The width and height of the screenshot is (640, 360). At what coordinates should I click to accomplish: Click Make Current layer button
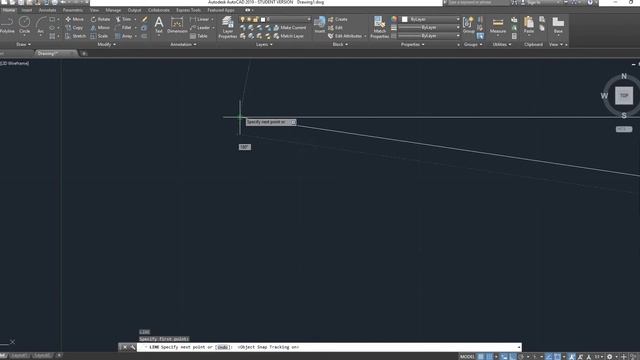(x=289, y=28)
